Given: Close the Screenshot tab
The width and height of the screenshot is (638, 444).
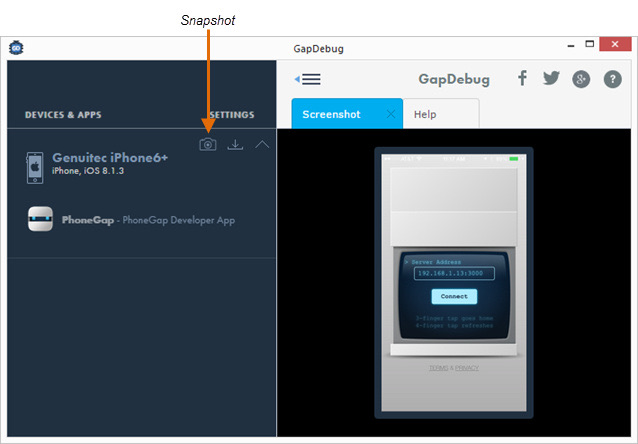Looking at the screenshot, I should click(391, 114).
